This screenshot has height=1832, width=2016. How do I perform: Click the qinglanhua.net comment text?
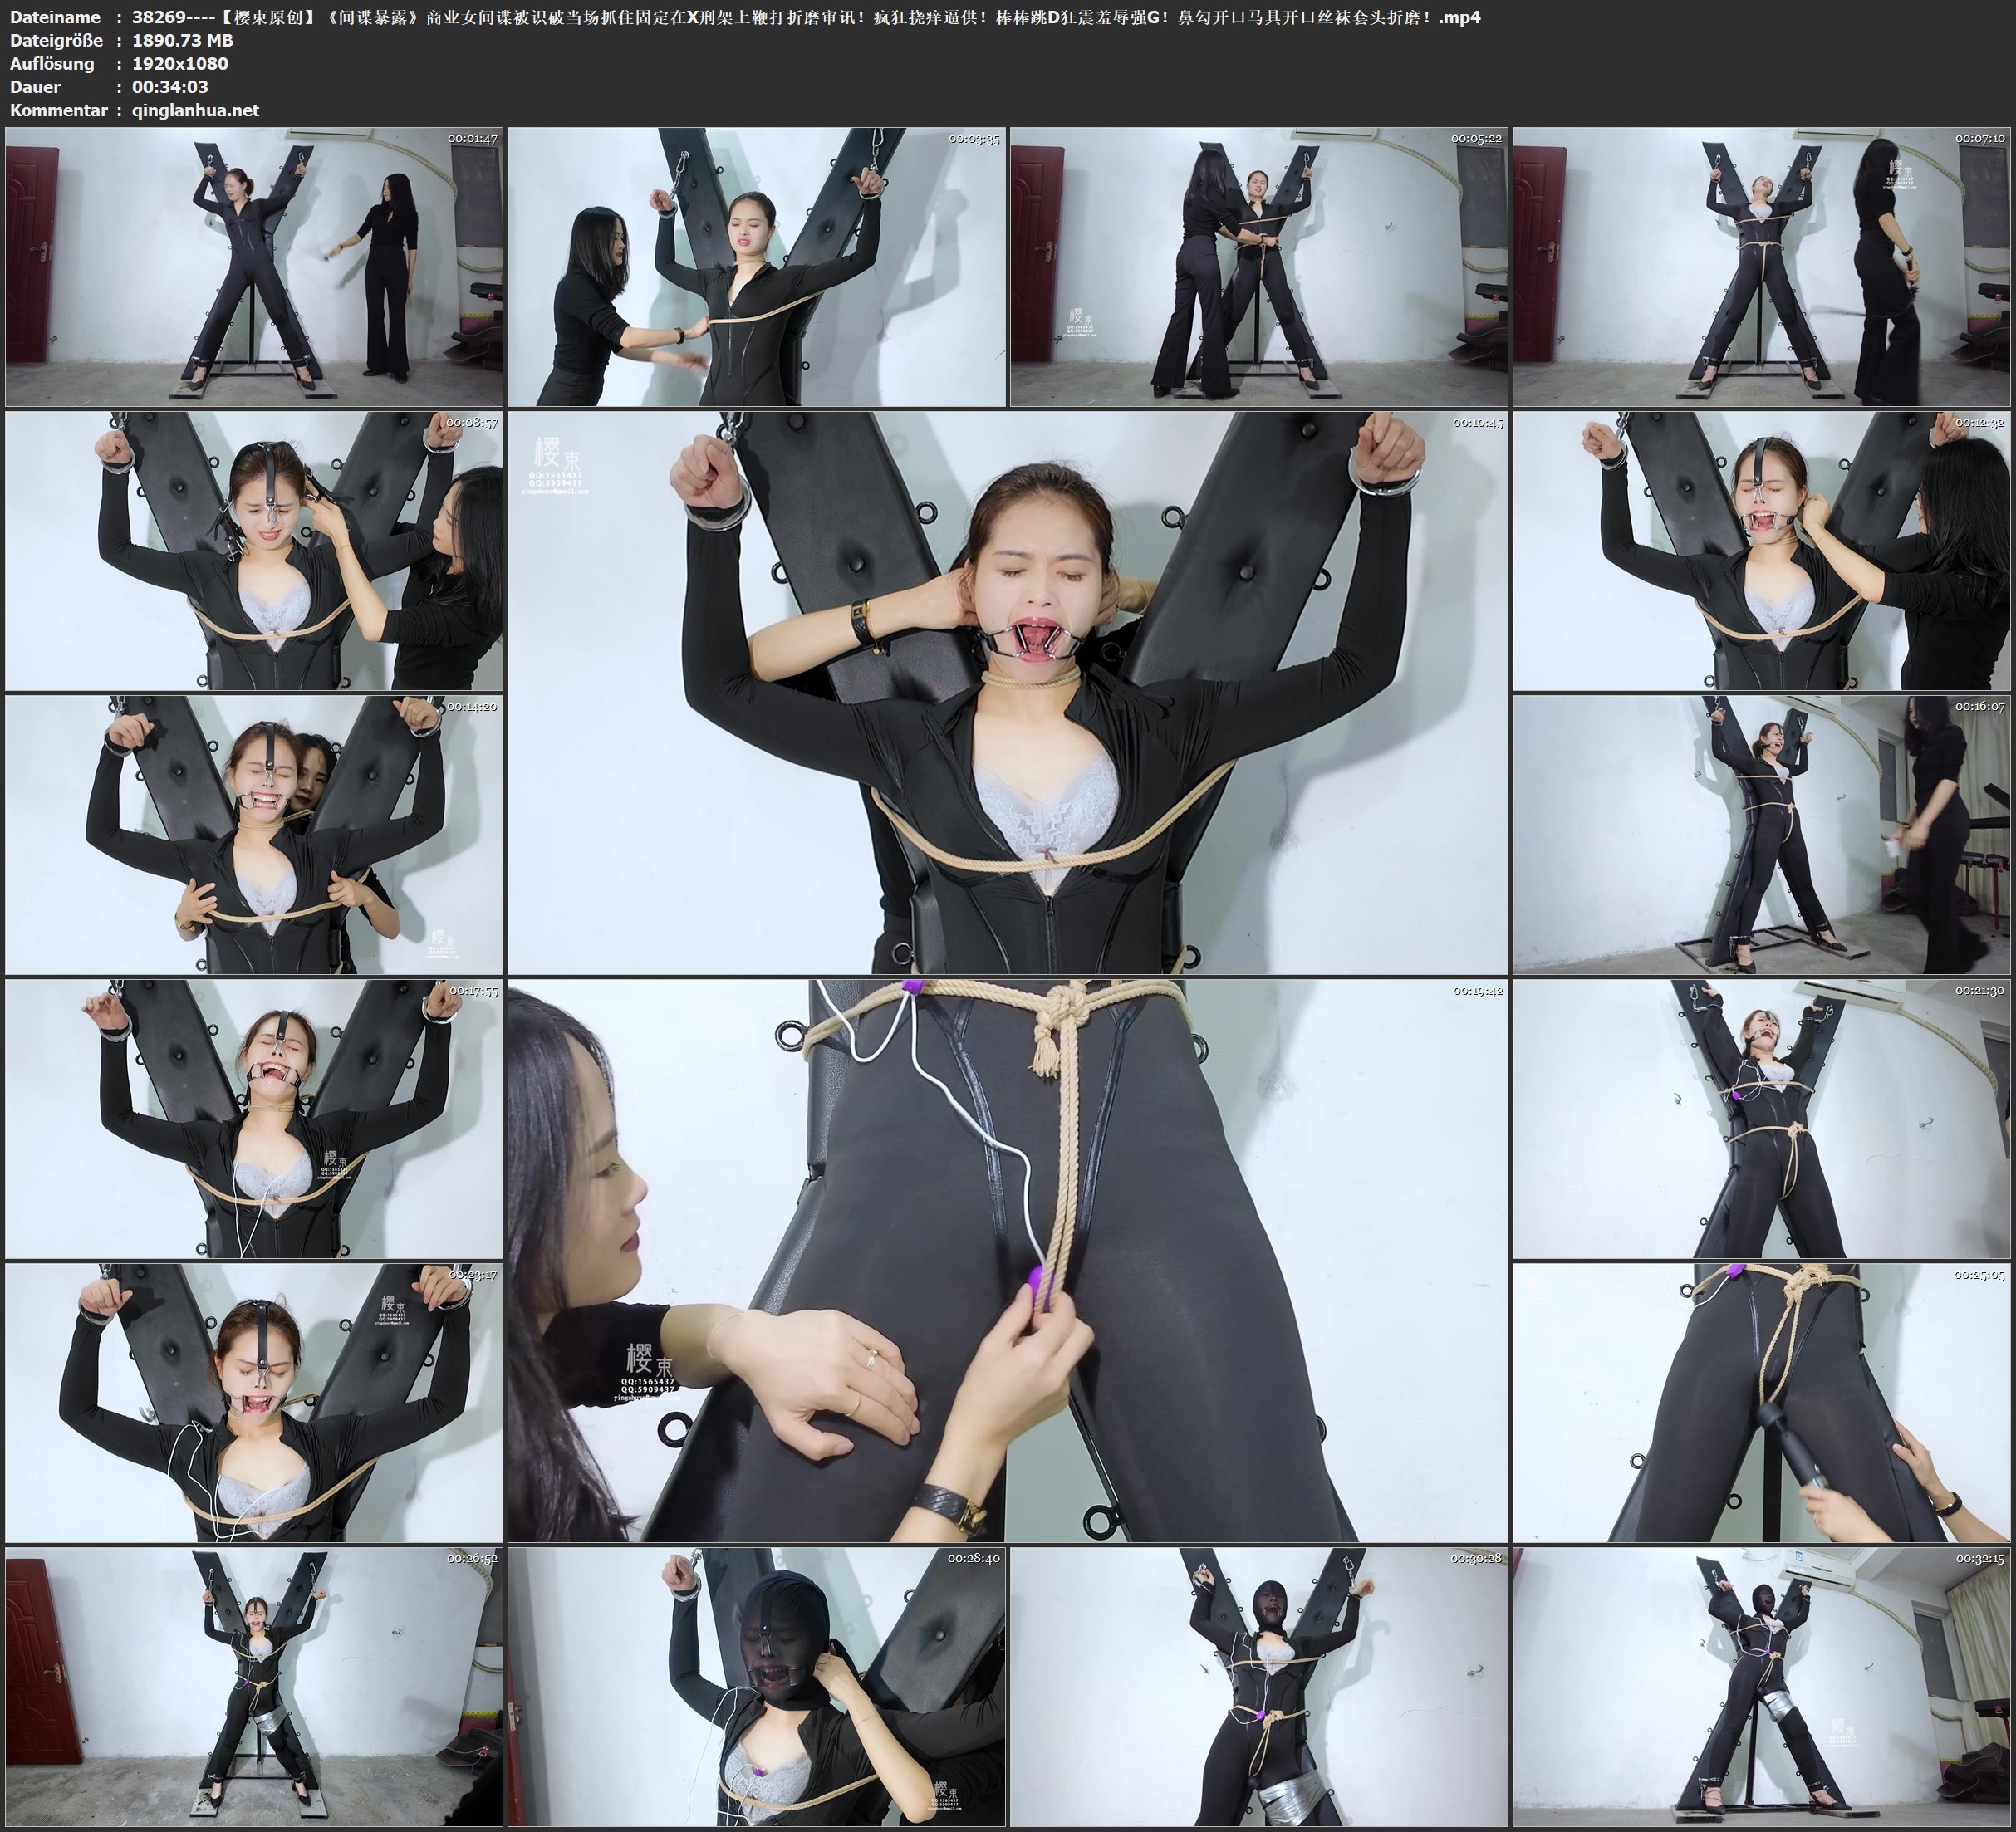click(x=195, y=110)
